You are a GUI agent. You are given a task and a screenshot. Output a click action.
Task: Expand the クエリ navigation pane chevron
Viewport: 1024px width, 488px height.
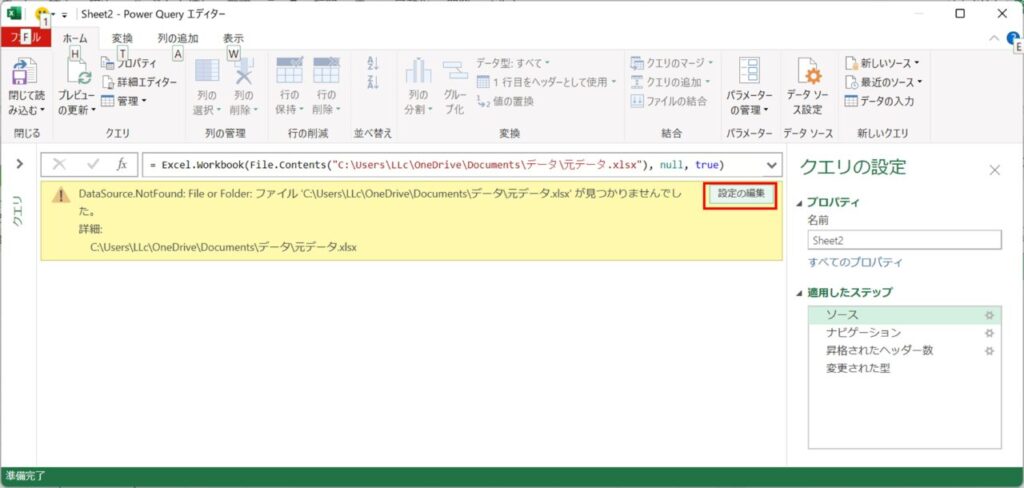(19, 164)
